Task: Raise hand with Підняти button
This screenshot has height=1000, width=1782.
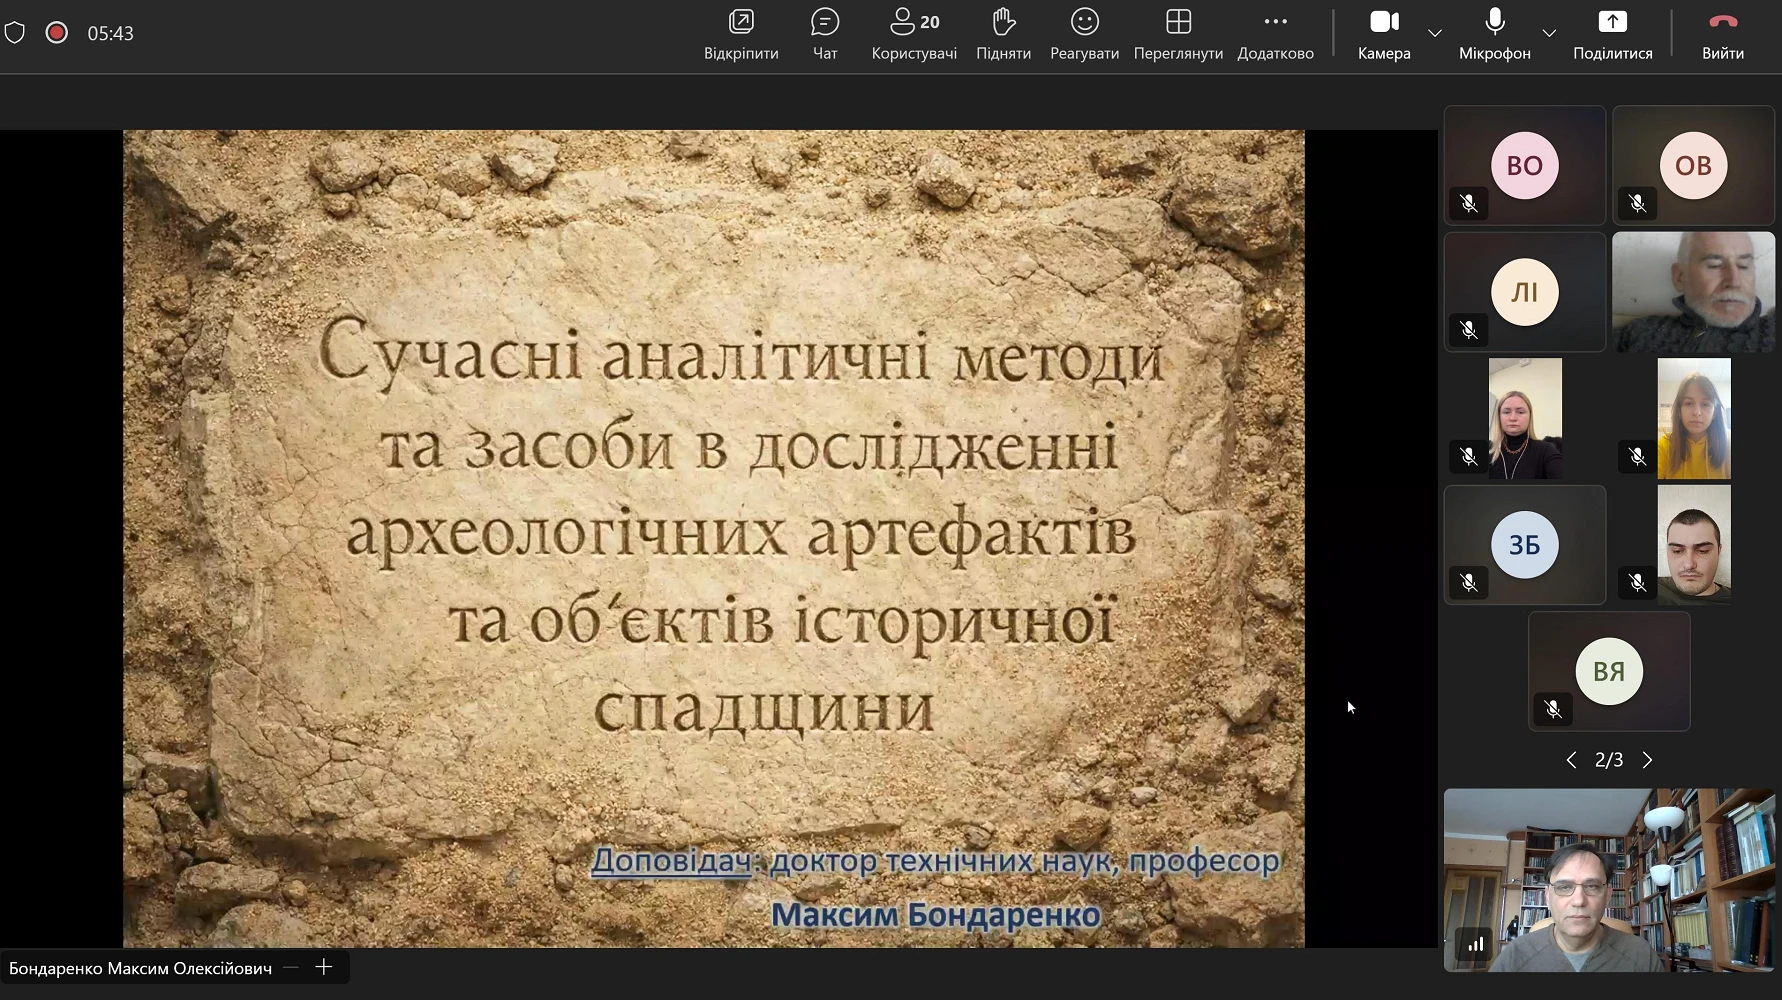Action: tap(1003, 33)
